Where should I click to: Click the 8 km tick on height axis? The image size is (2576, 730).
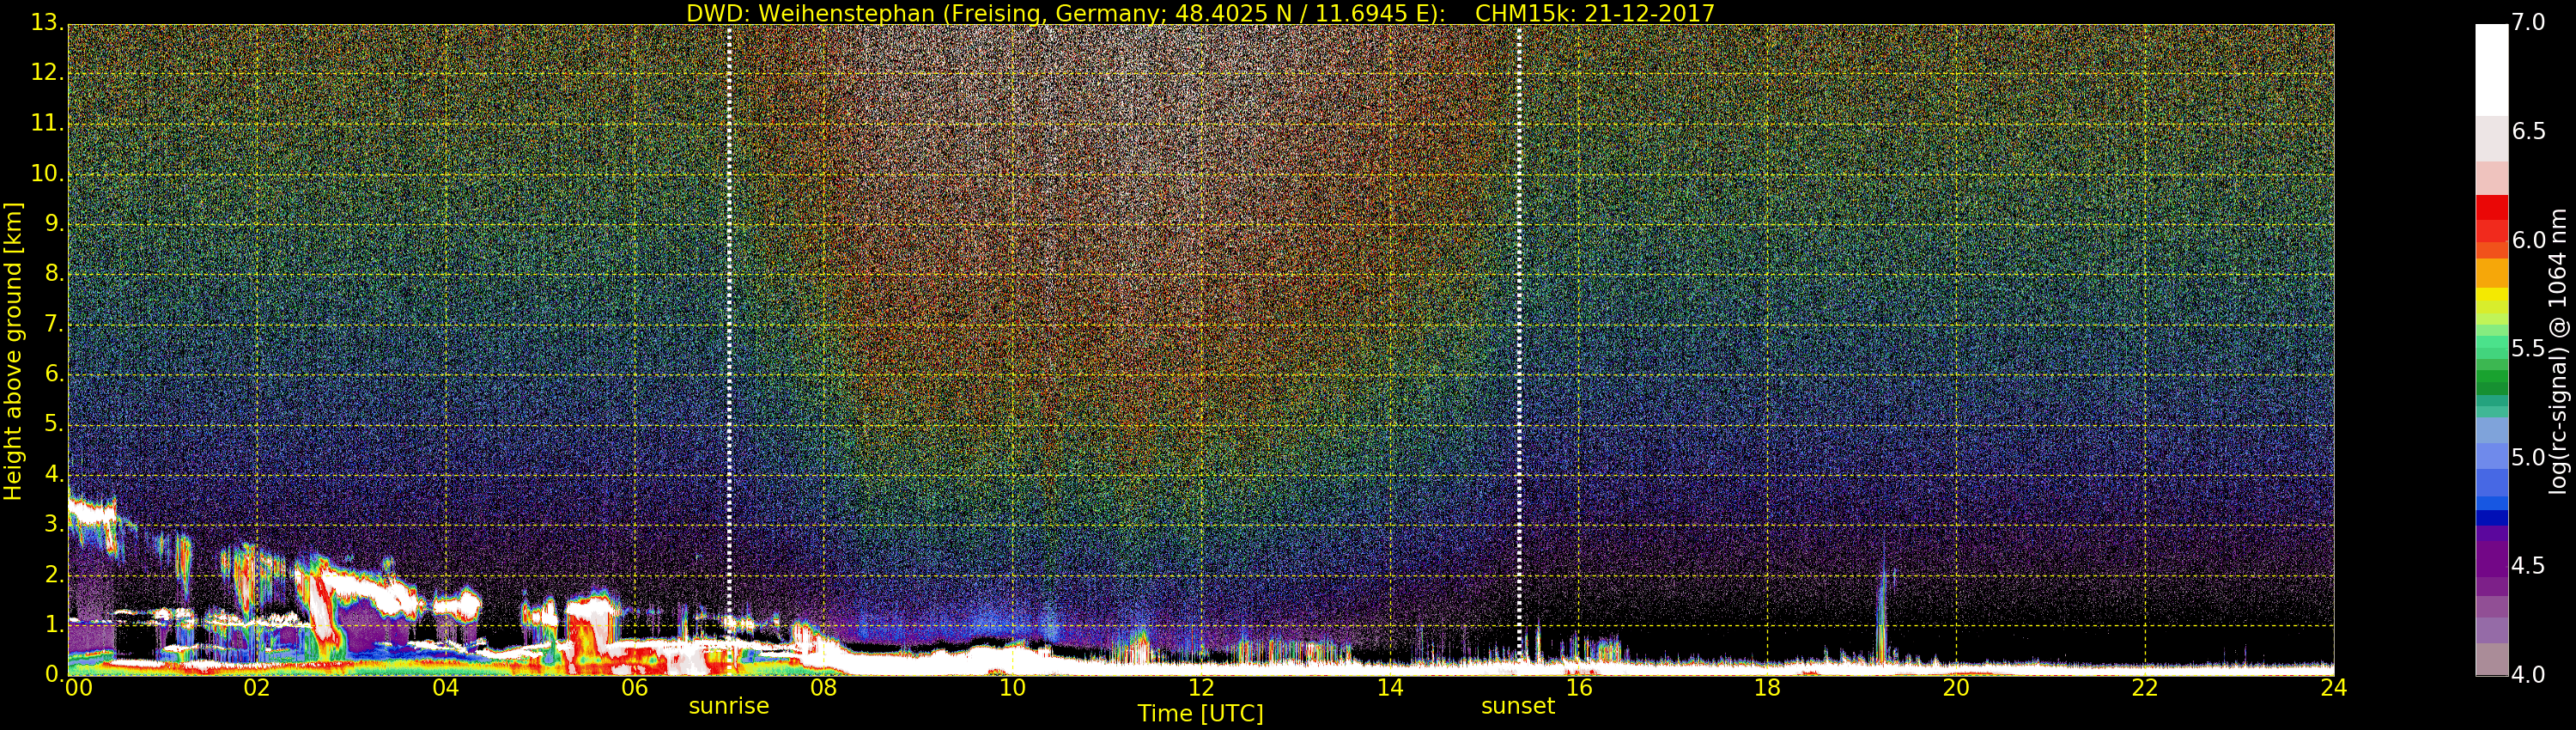(x=53, y=274)
